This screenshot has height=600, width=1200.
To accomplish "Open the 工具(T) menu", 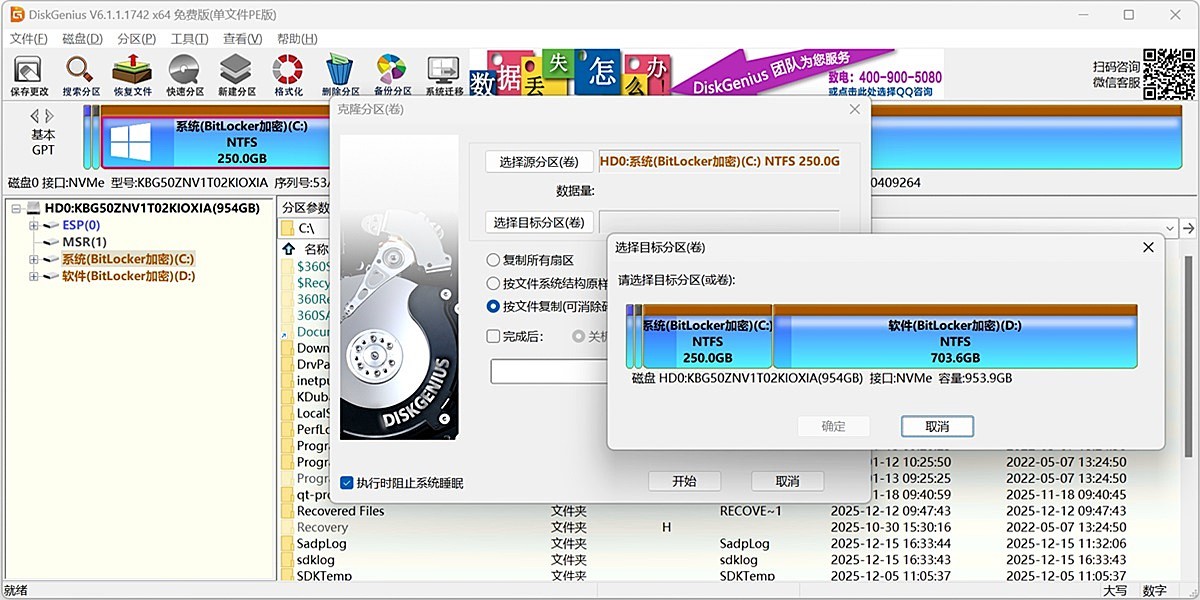I will pos(187,38).
